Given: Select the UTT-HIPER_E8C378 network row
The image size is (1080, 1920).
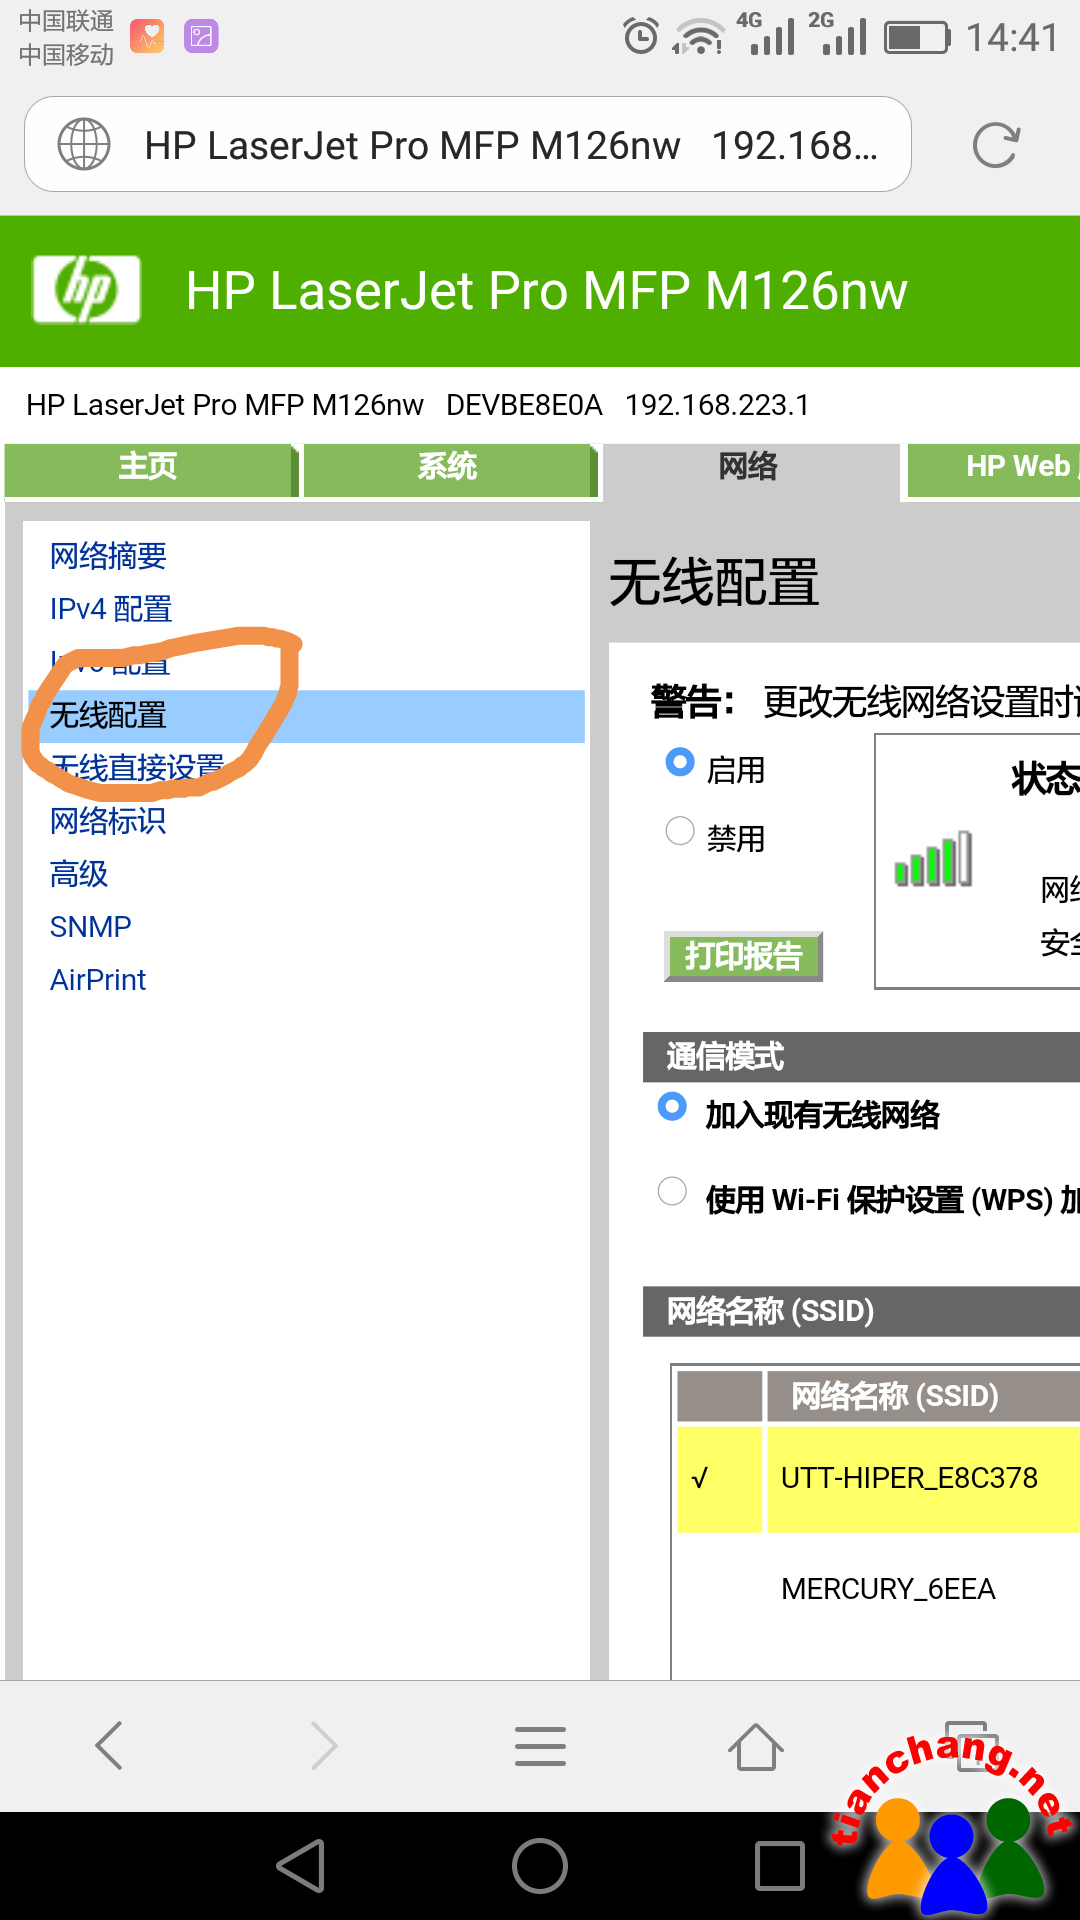Looking at the screenshot, I should click(x=878, y=1478).
